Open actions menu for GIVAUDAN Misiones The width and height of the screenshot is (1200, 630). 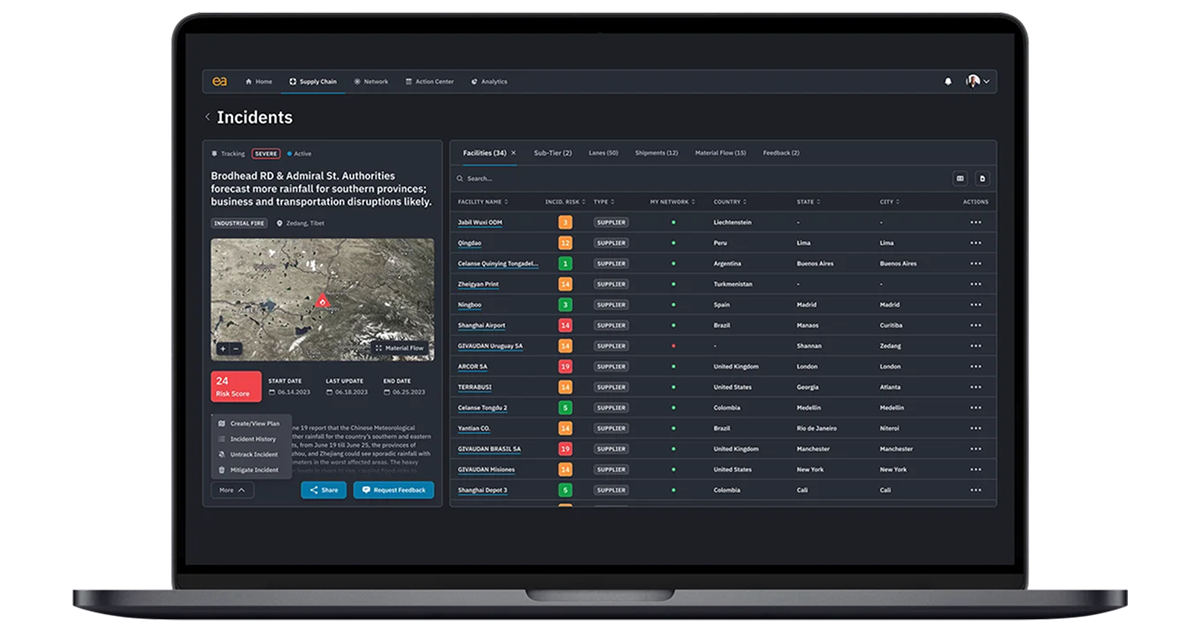(976, 469)
